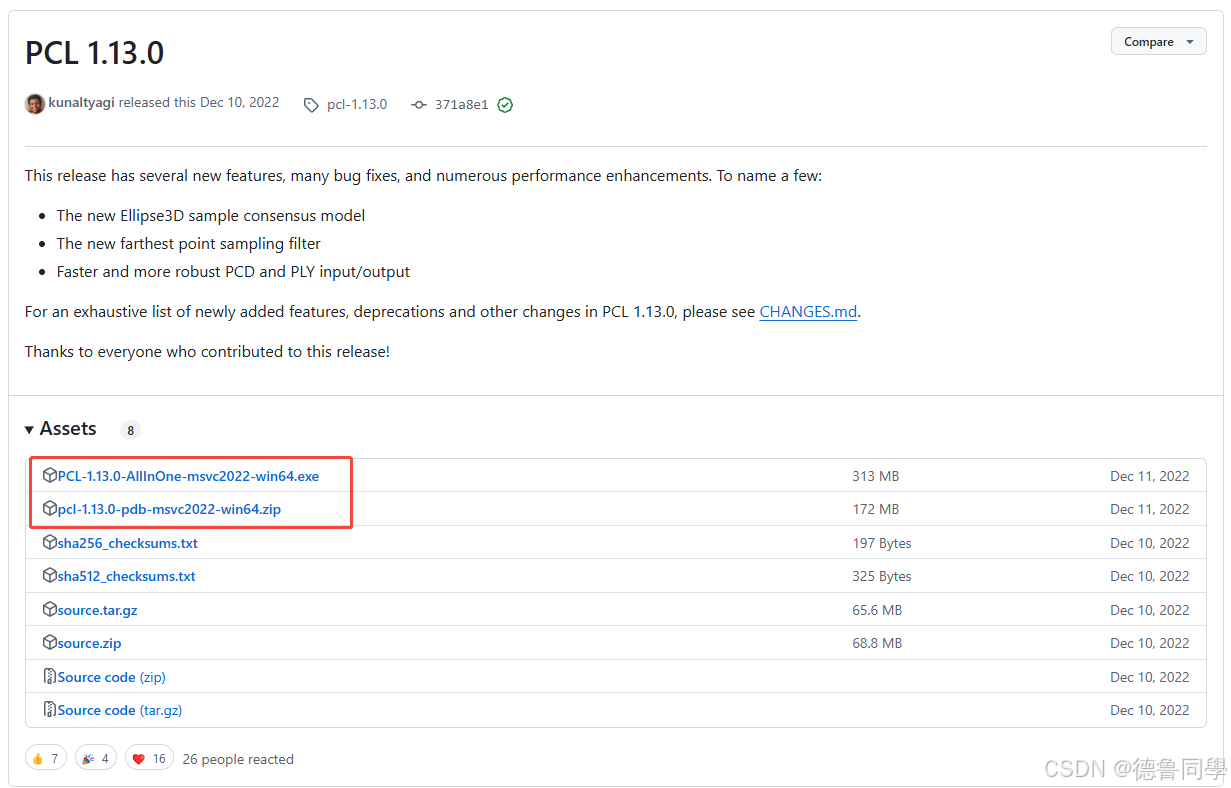1231x788 pixels.
Task: Click 'Thanks to everyone who contributed' line
Action: pos(207,352)
